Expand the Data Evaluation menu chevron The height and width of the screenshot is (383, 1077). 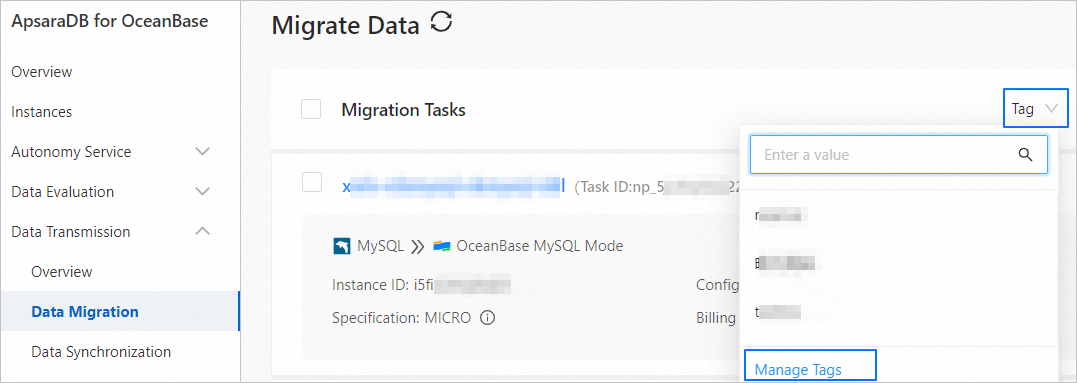203,192
